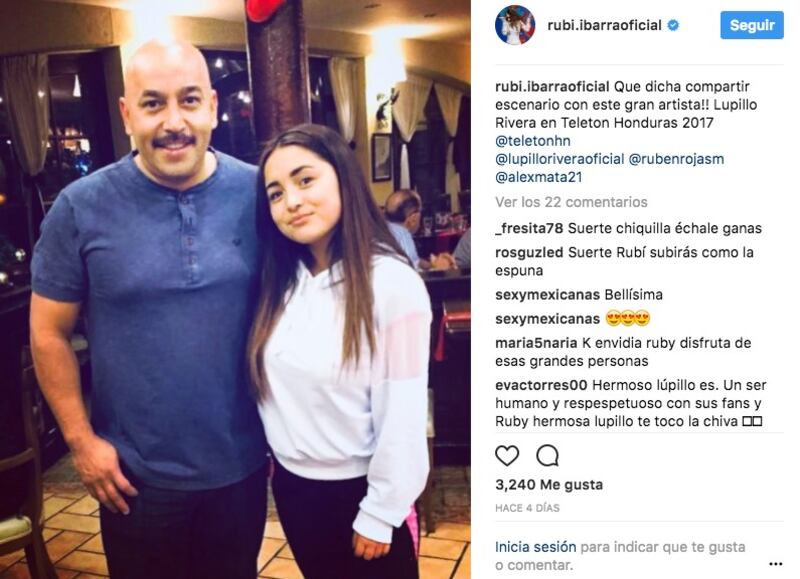This screenshot has height=579, width=800.
Task: Open the @alexmata21 mention
Action: point(538,178)
